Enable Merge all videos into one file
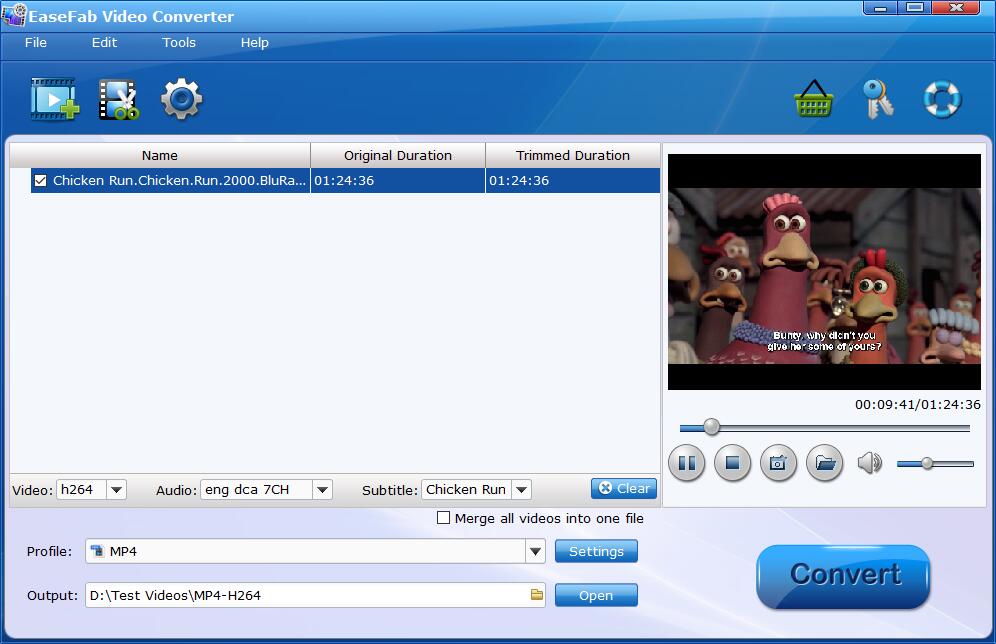The width and height of the screenshot is (996, 644). pos(443,518)
